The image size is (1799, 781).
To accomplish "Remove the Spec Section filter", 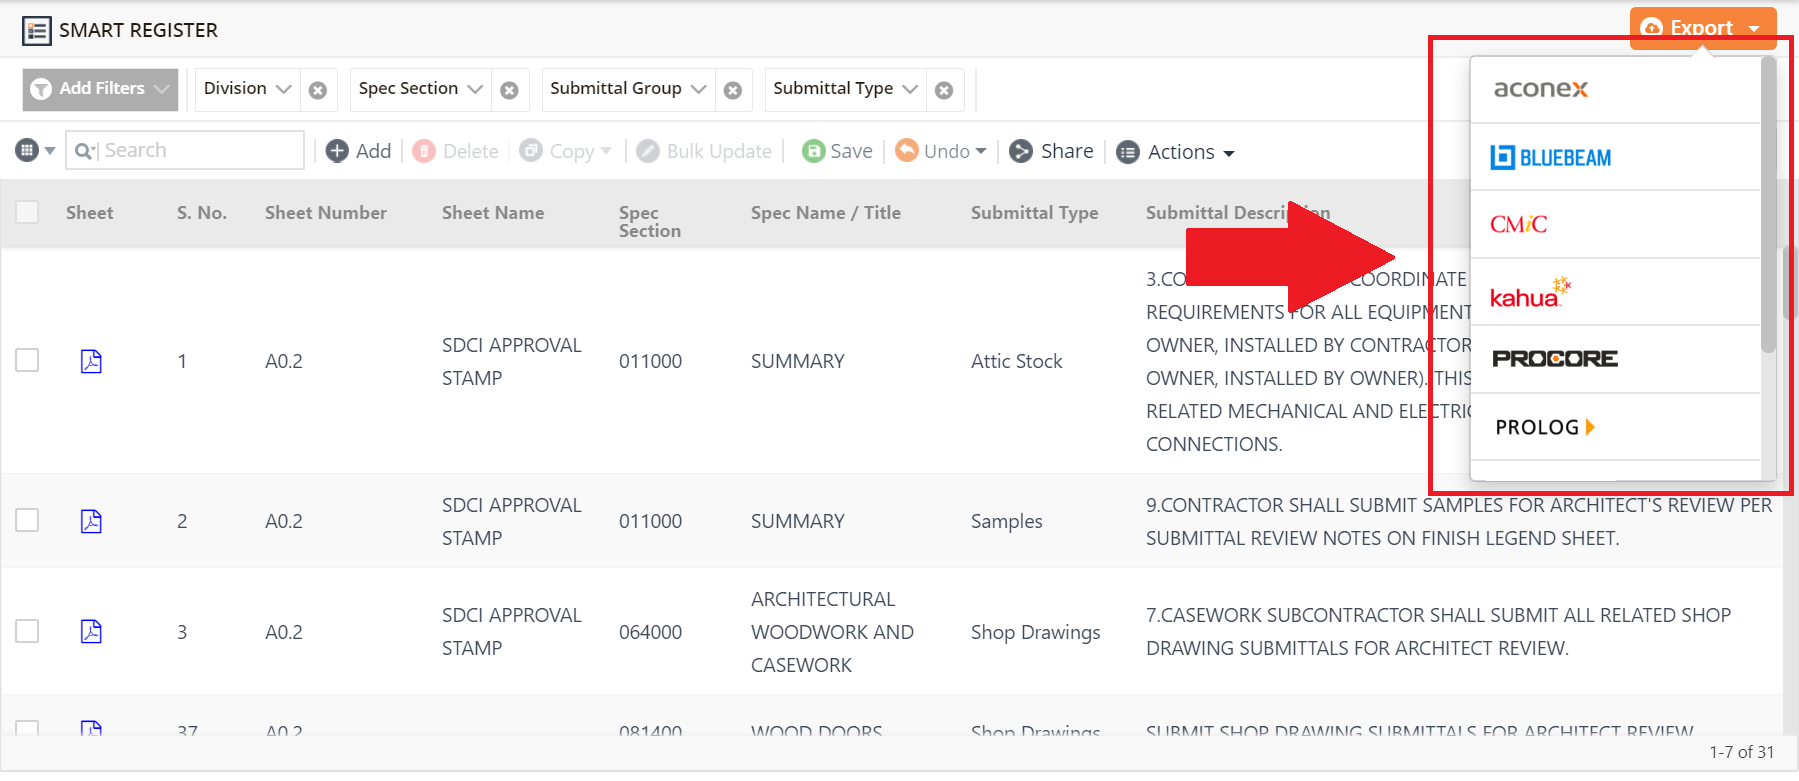I will 509,90.
